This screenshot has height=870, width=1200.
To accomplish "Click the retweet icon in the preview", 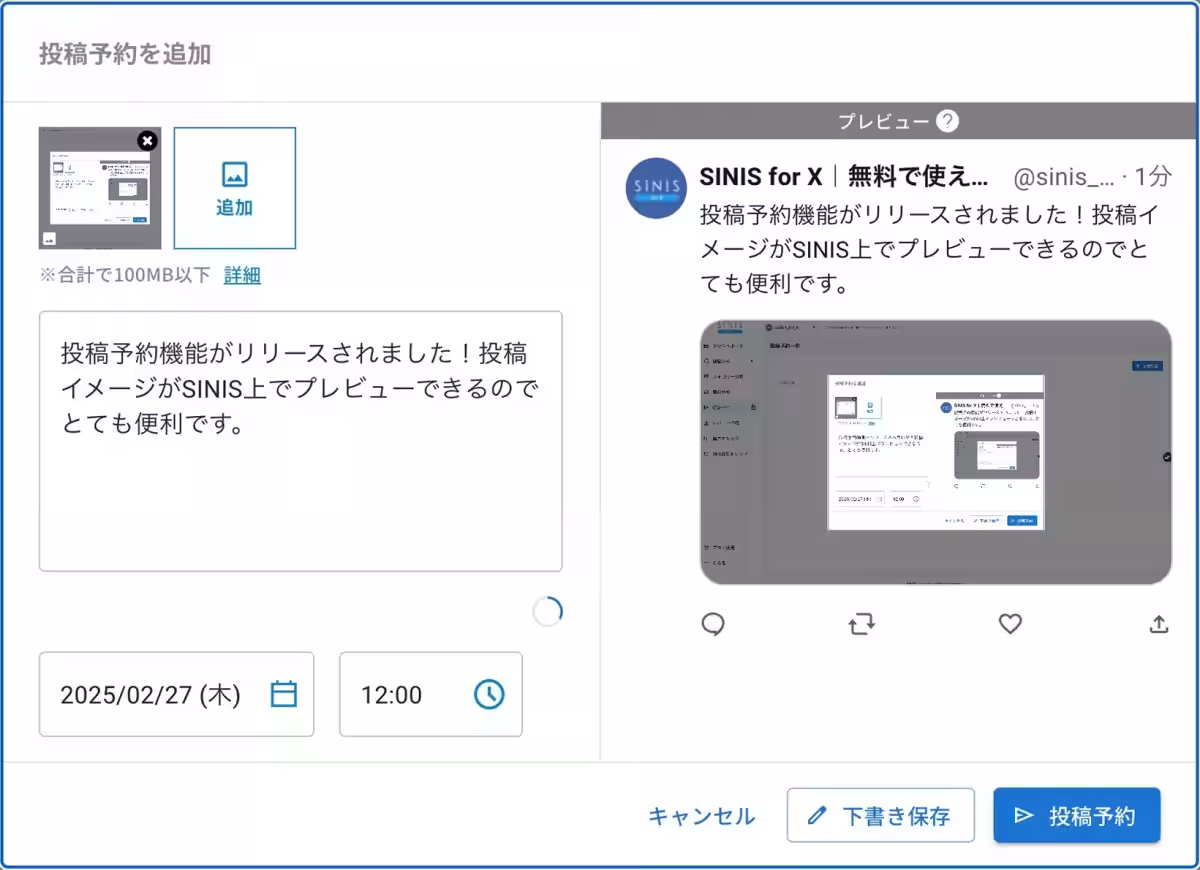I will (x=861, y=624).
